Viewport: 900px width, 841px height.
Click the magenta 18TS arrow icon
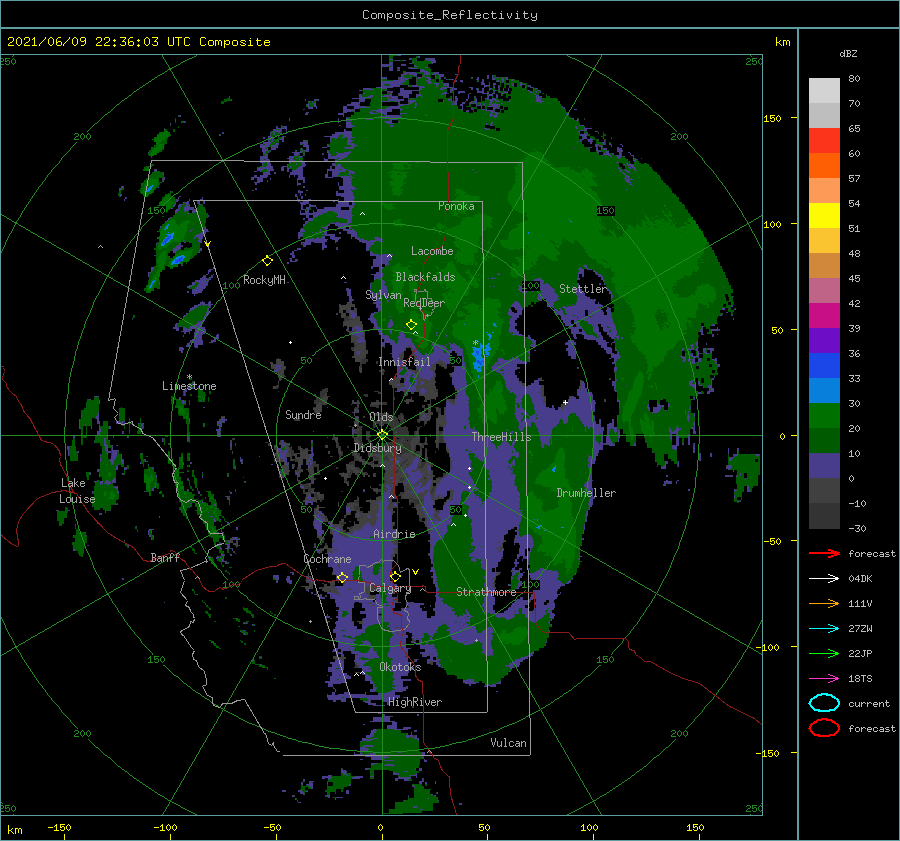824,679
